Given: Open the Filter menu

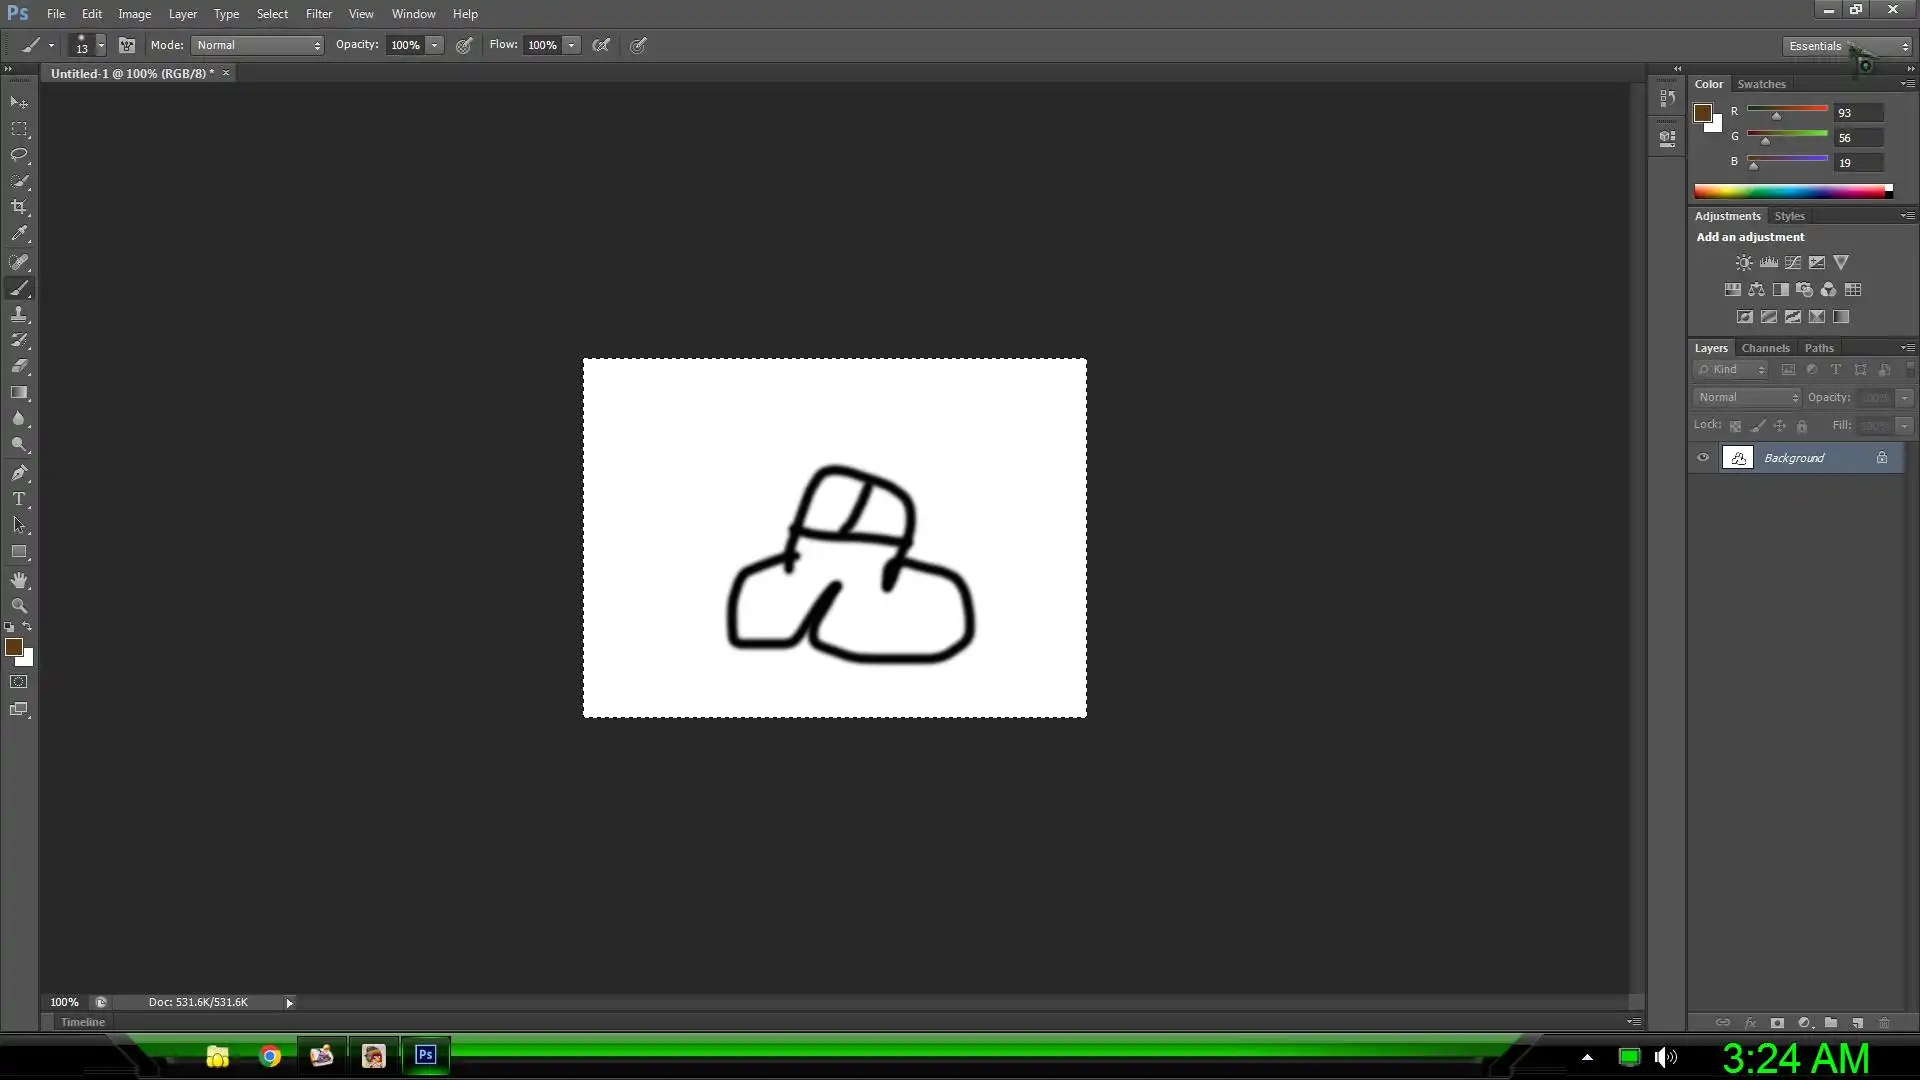Looking at the screenshot, I should pos(318,14).
